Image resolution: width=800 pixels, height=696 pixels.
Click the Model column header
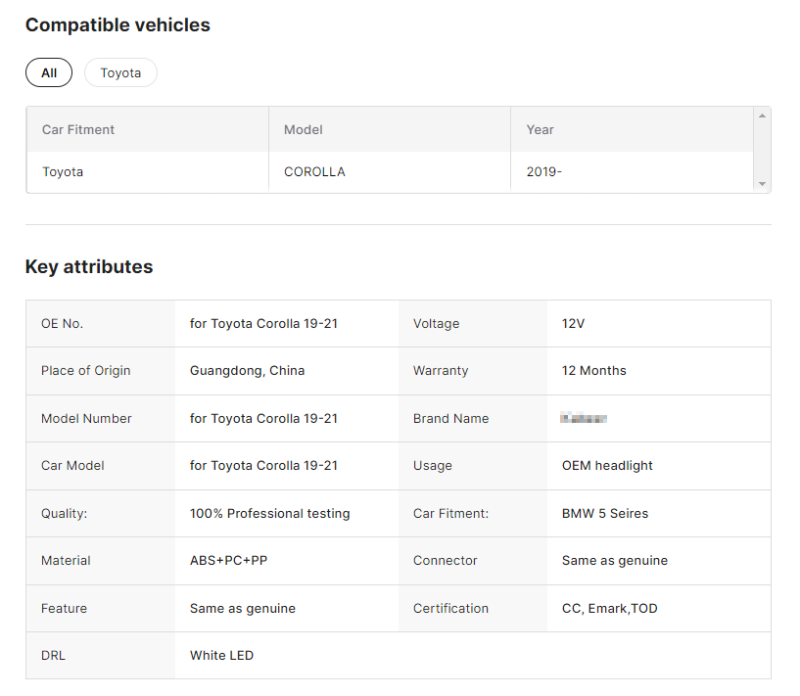coord(303,130)
